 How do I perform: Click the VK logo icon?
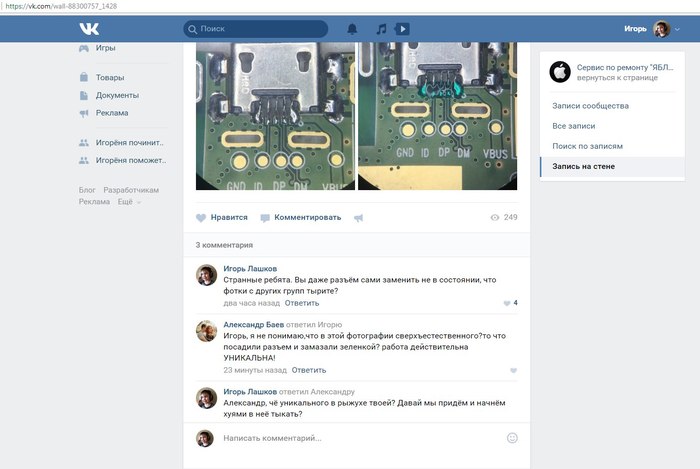pyautogui.click(x=89, y=29)
